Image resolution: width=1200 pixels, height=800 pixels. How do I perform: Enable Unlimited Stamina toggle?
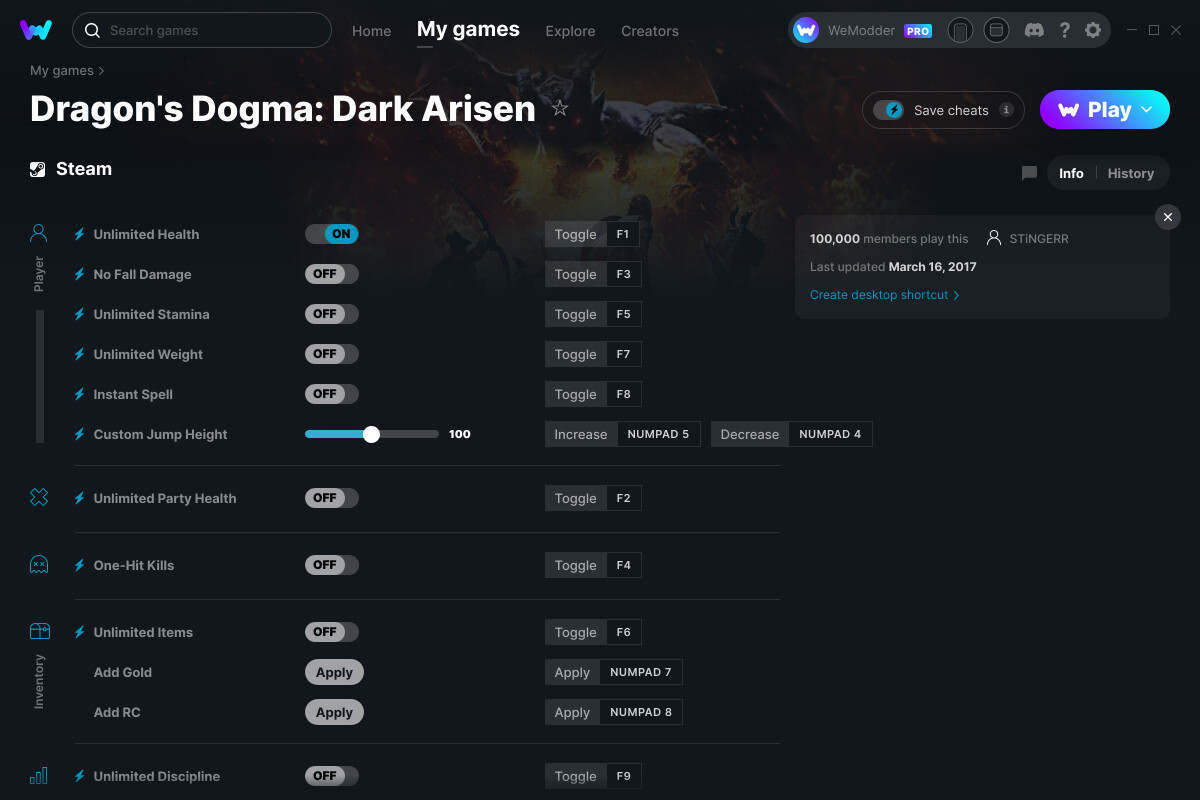tap(332, 314)
